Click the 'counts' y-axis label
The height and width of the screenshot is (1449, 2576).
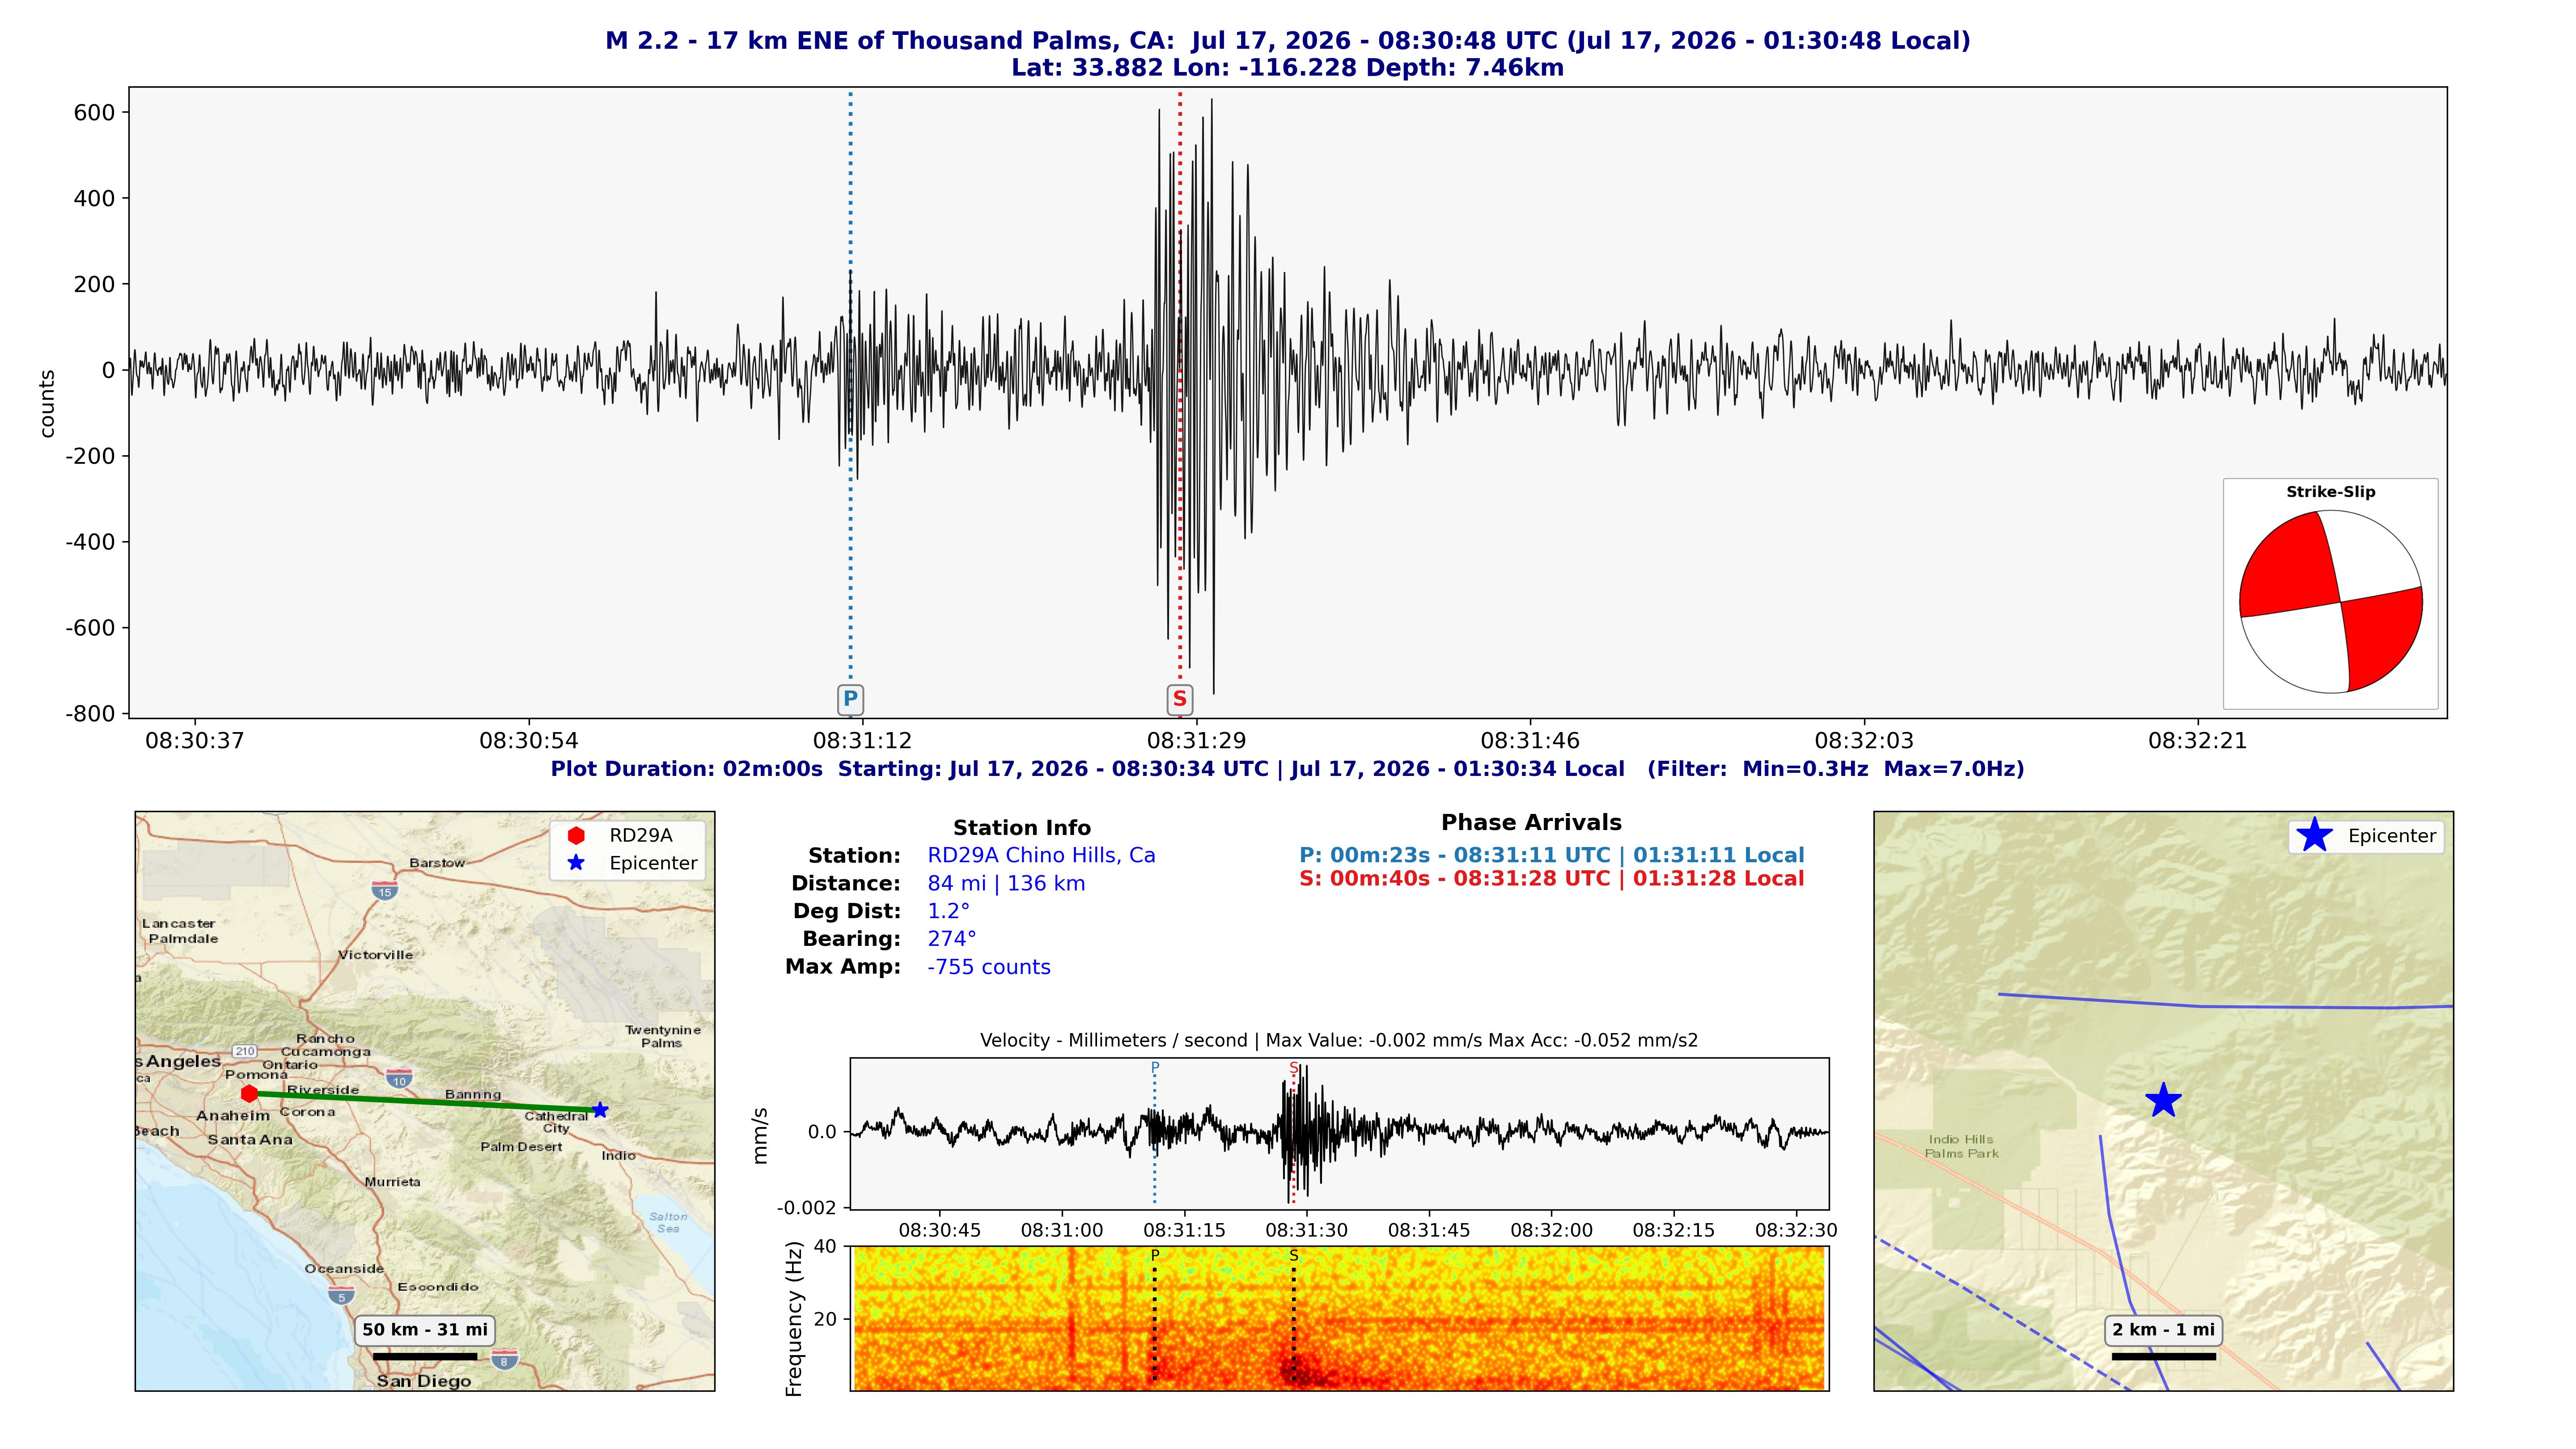pyautogui.click(x=47, y=404)
